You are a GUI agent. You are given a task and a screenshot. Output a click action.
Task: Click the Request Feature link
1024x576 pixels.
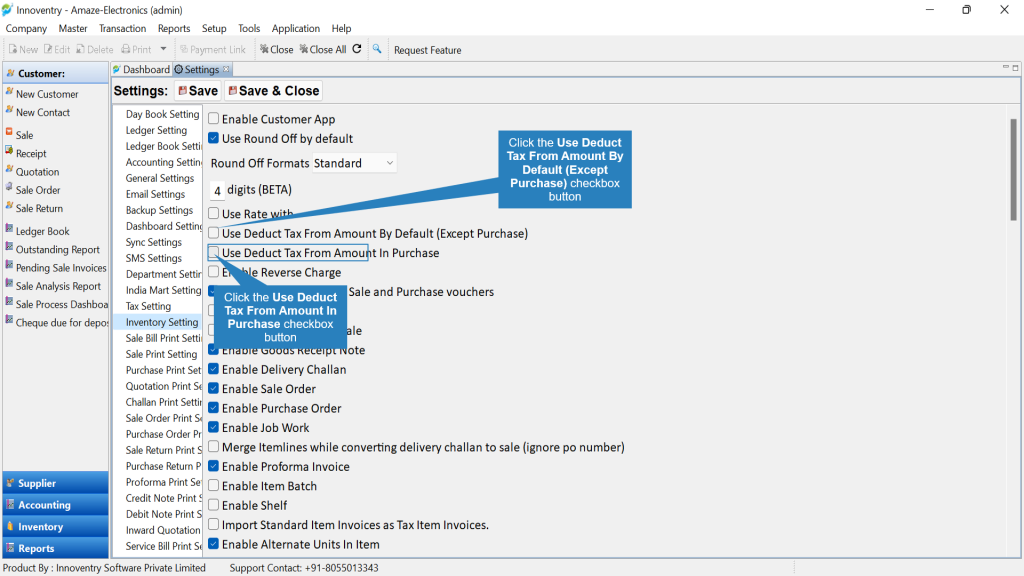pyautogui.click(x=427, y=50)
